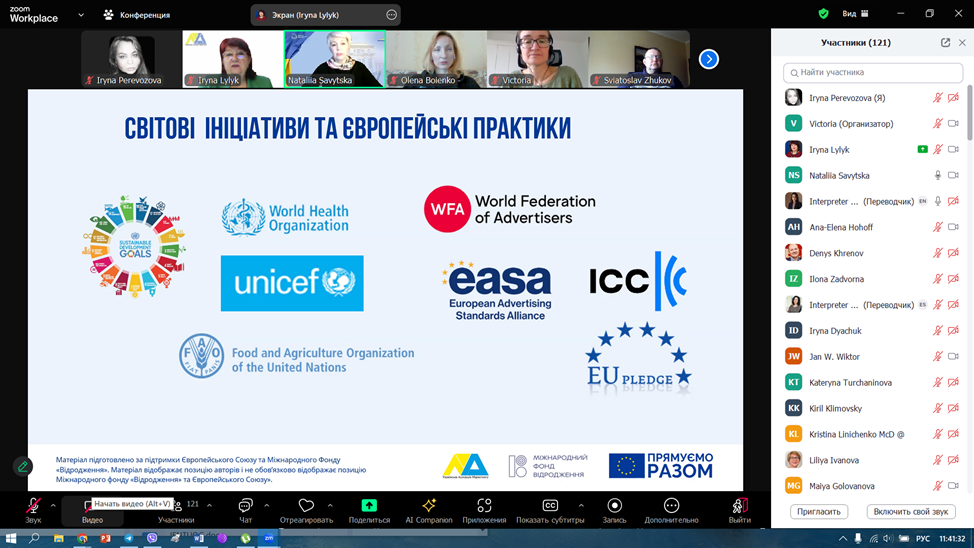
Task: Select Nataliia Savytska video thumbnail
Action: 334,59
